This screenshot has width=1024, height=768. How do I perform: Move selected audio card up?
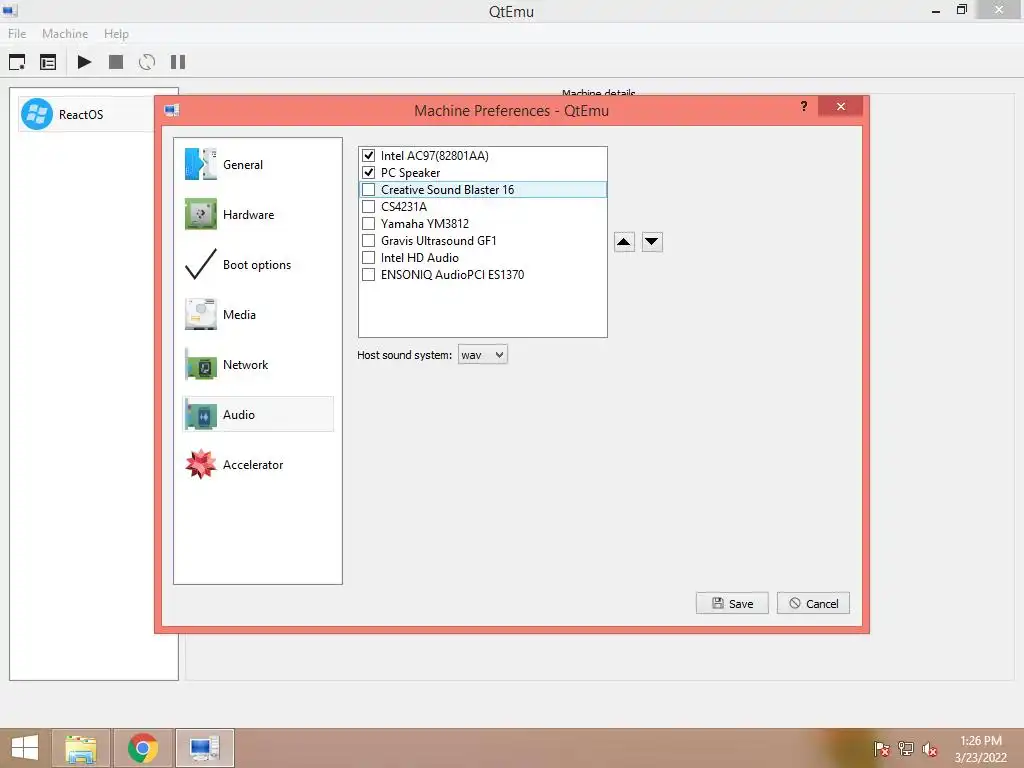click(x=624, y=242)
